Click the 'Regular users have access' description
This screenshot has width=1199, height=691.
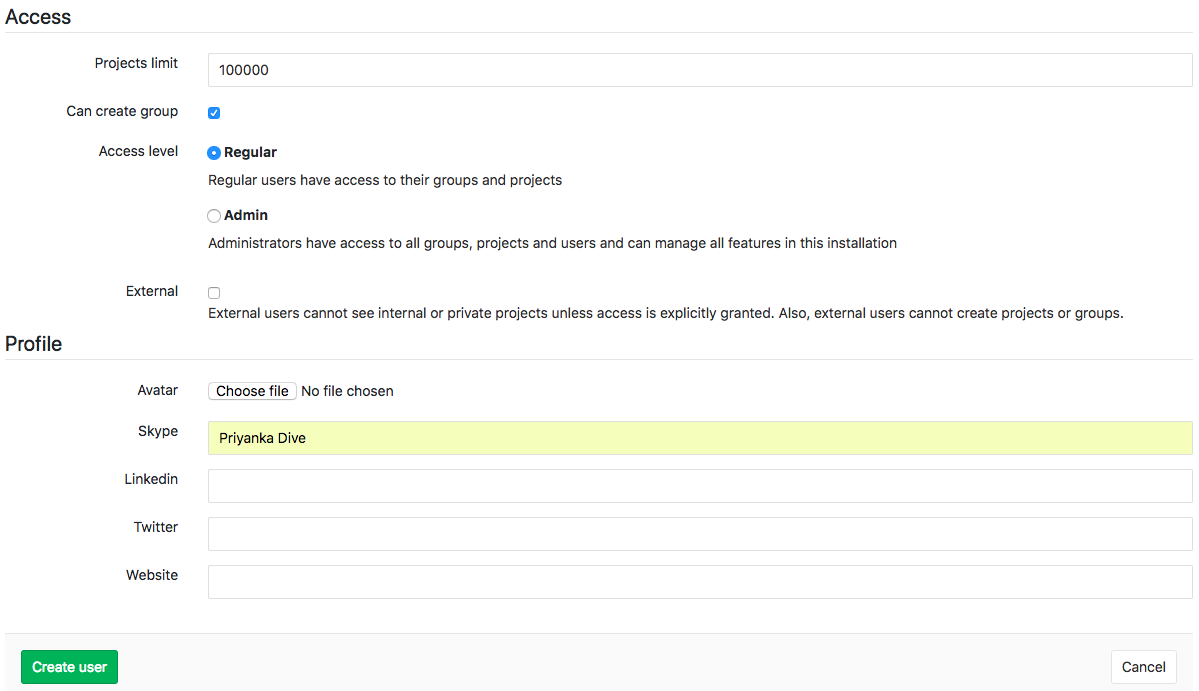pos(385,180)
